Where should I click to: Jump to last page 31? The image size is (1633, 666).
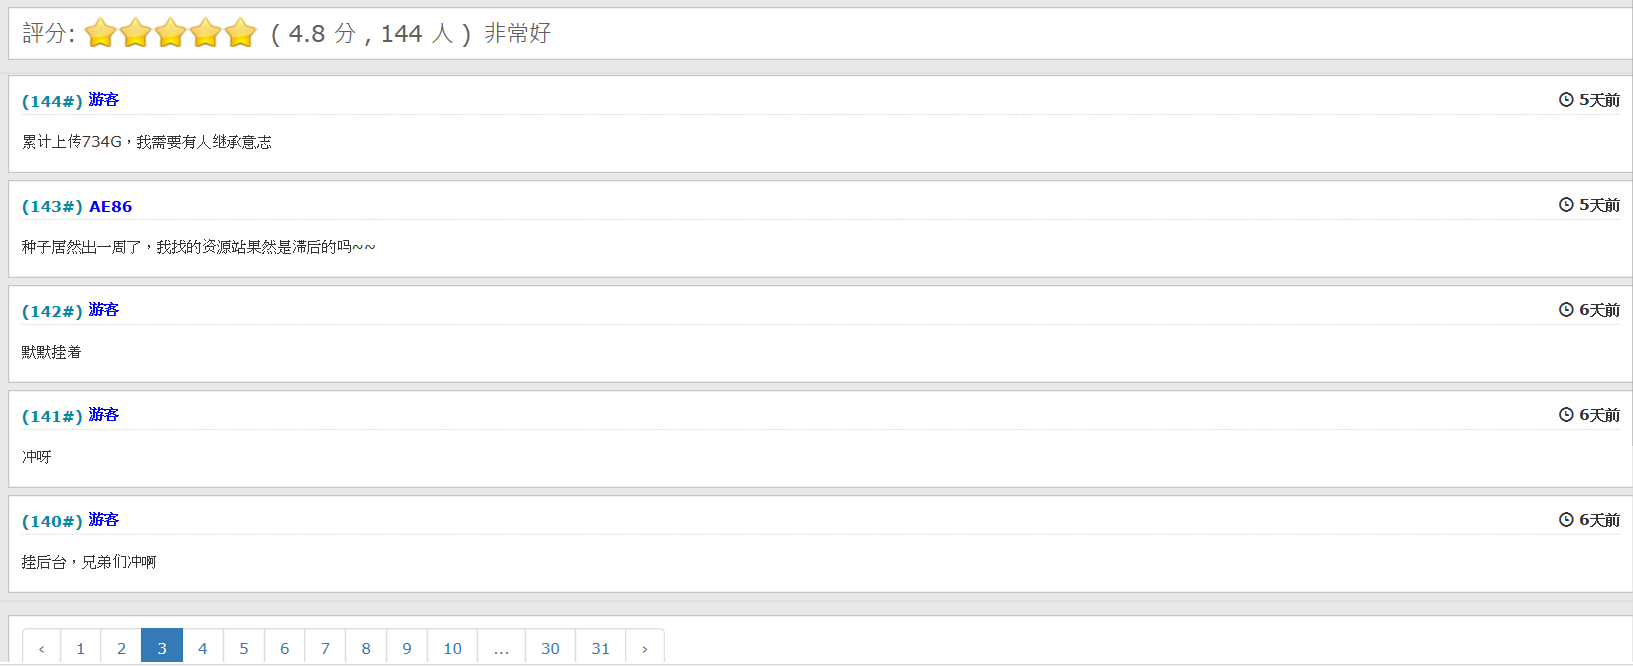click(600, 648)
